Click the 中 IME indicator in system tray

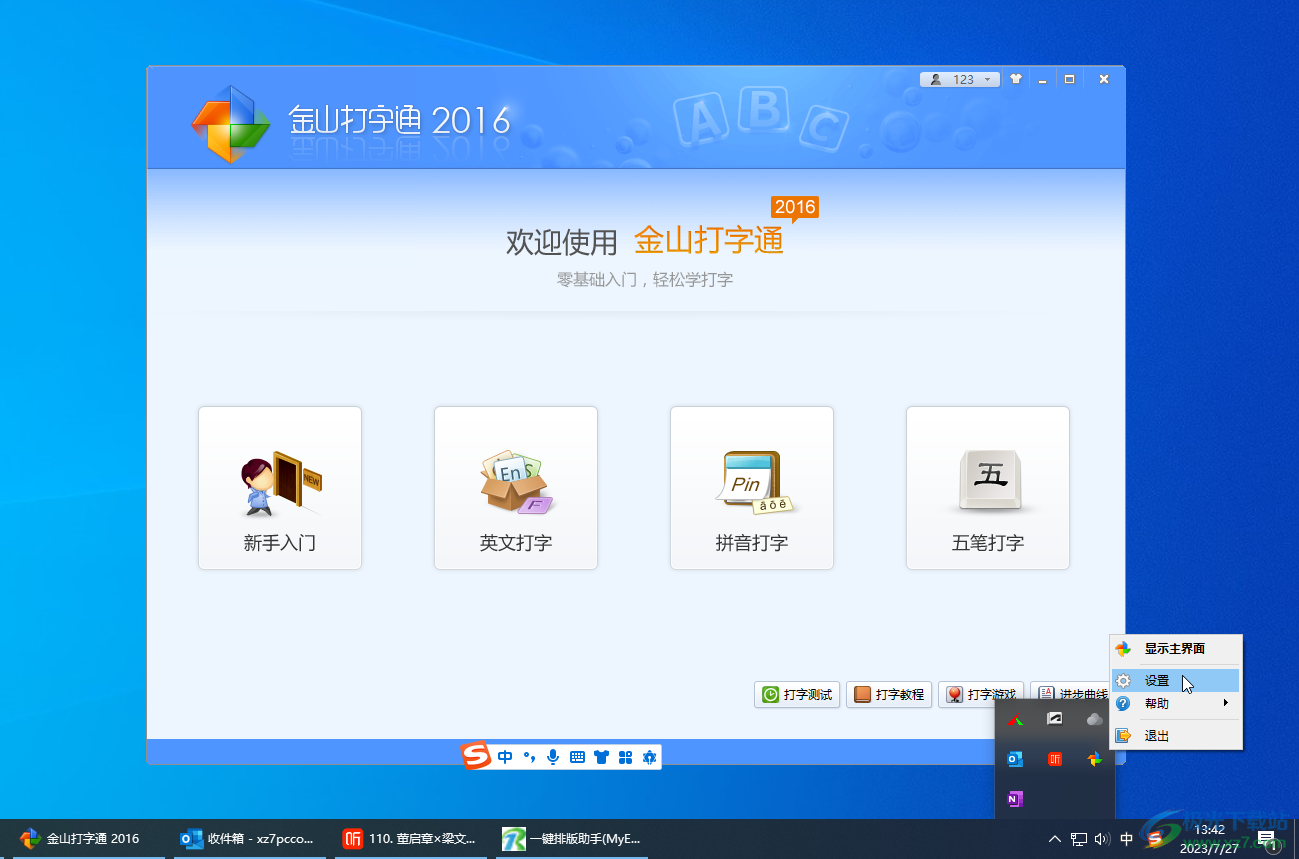(1126, 839)
